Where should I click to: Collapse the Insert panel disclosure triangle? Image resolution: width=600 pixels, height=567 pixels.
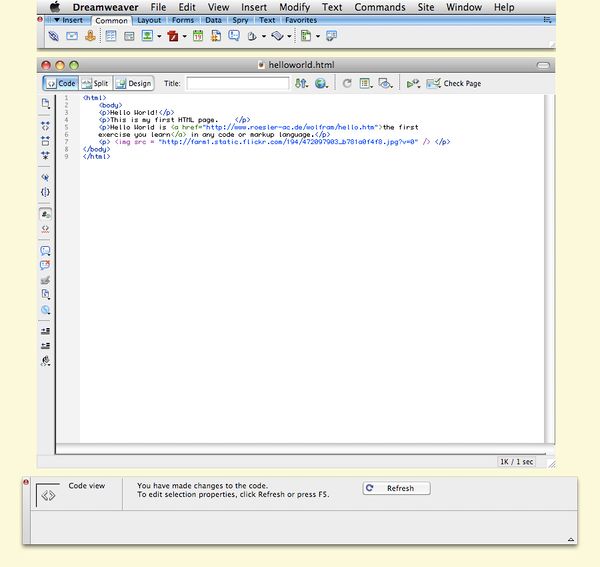point(55,20)
